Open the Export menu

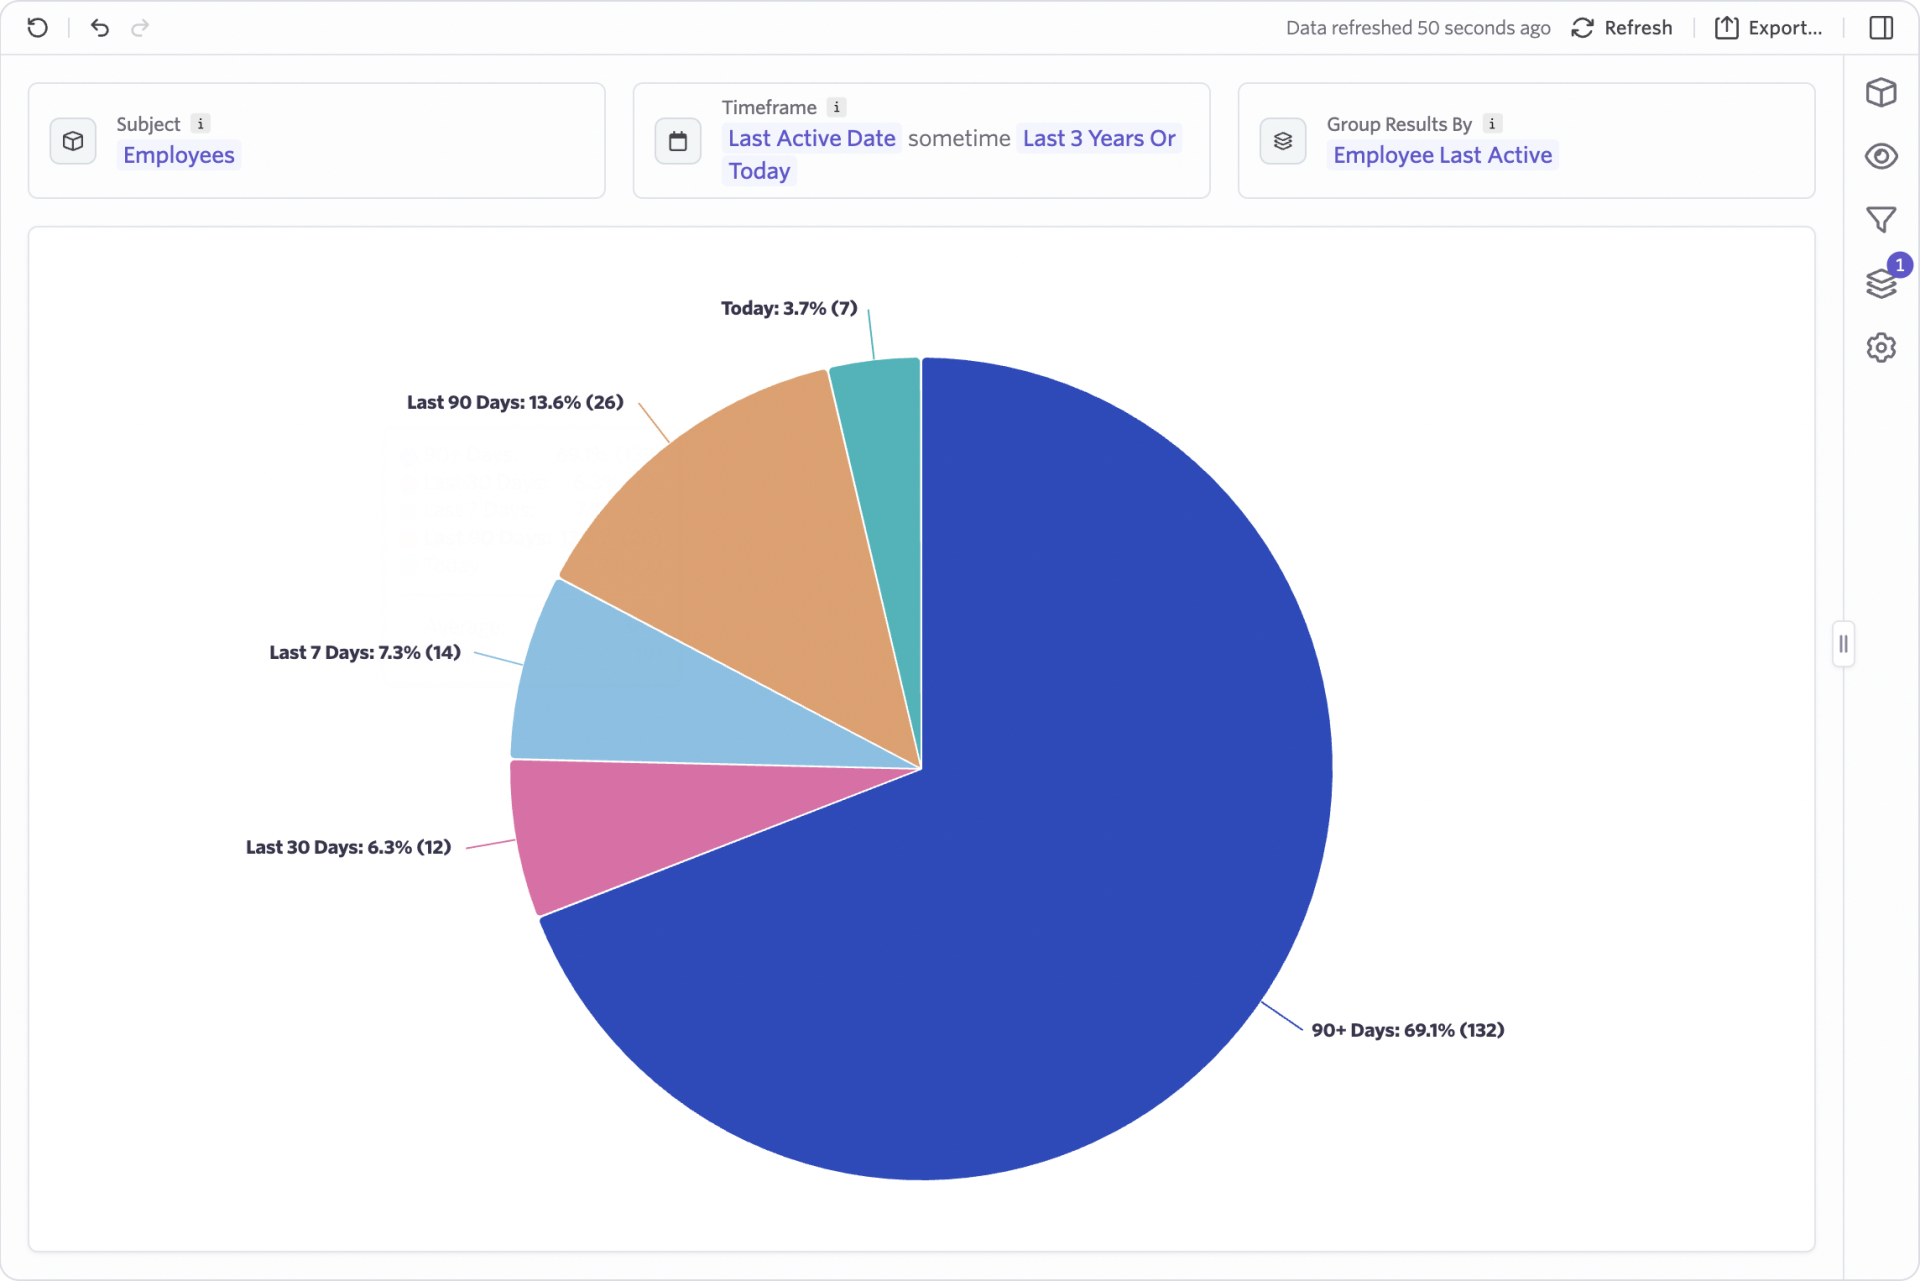tap(1768, 27)
